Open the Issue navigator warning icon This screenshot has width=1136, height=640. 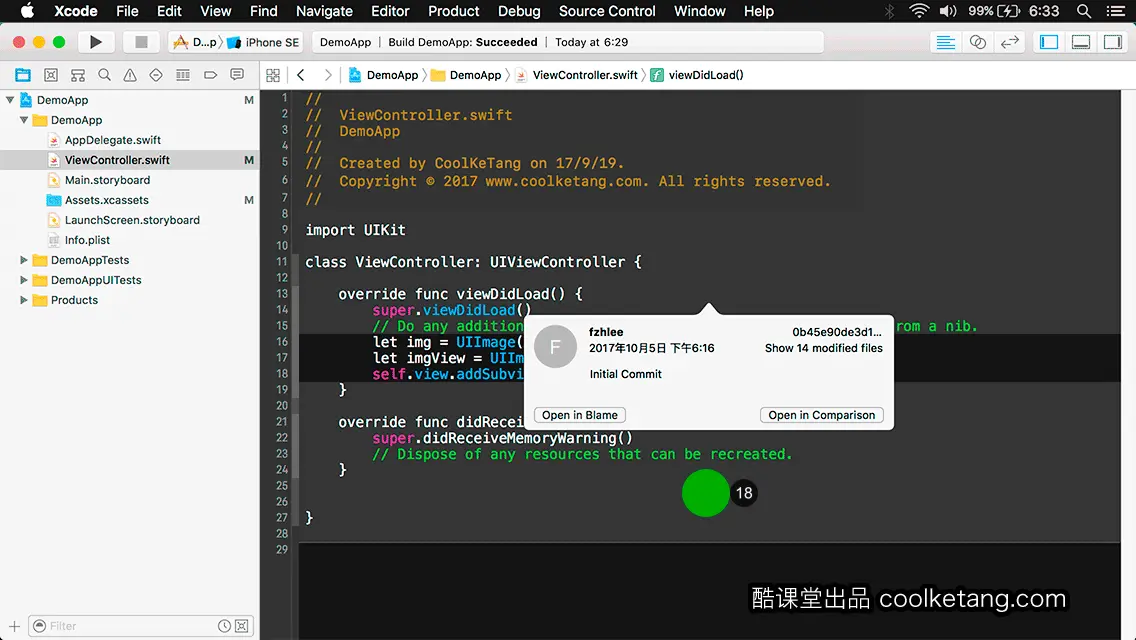130,75
